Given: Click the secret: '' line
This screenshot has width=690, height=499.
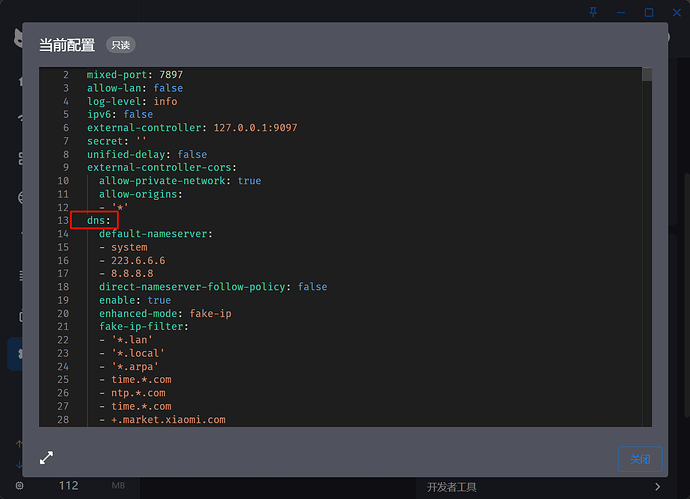Looking at the screenshot, I should coord(116,141).
